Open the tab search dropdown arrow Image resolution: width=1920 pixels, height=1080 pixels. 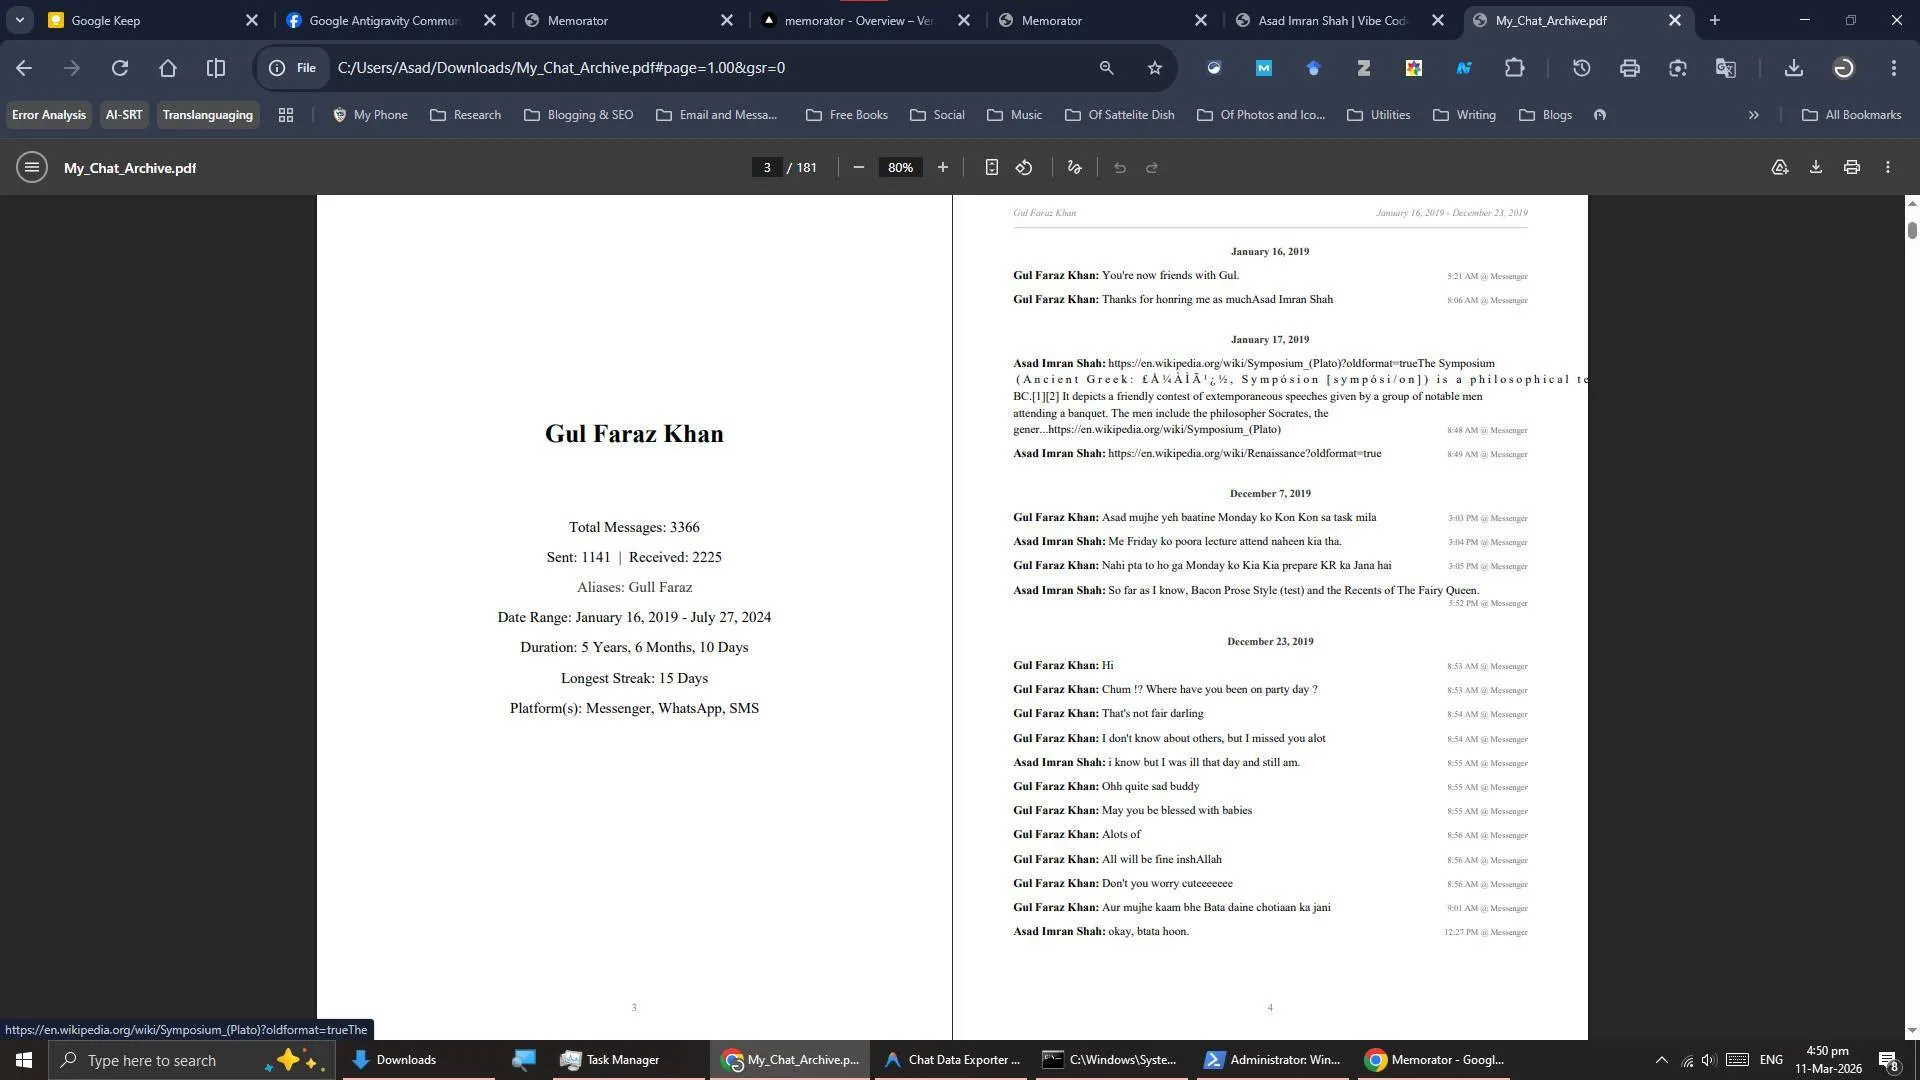pyautogui.click(x=19, y=20)
